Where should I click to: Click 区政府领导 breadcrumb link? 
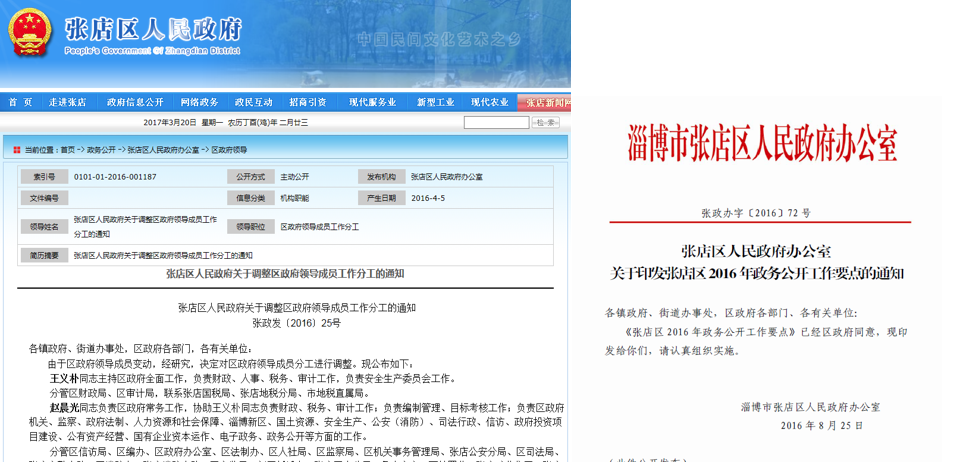tap(229, 149)
